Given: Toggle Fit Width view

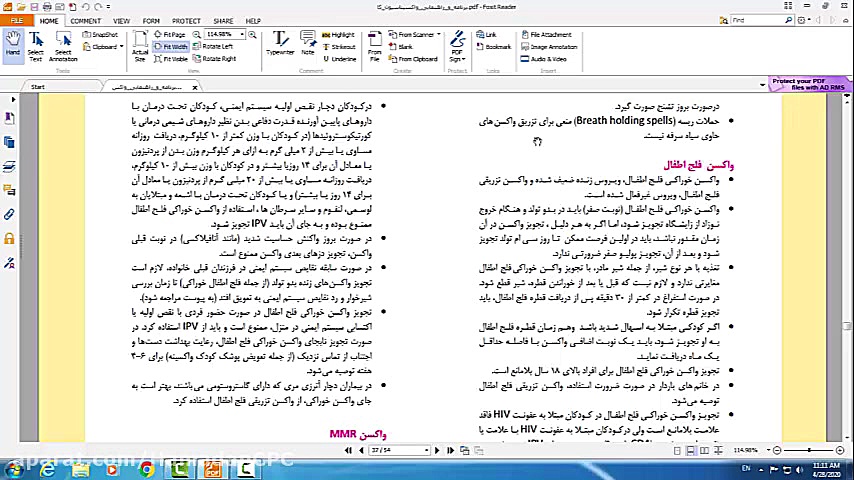Looking at the screenshot, I should pos(170,47).
